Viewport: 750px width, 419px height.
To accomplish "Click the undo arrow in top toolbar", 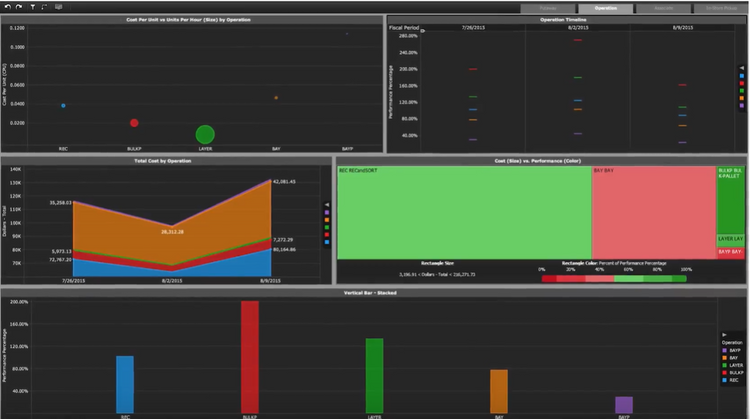I will click(7, 7).
